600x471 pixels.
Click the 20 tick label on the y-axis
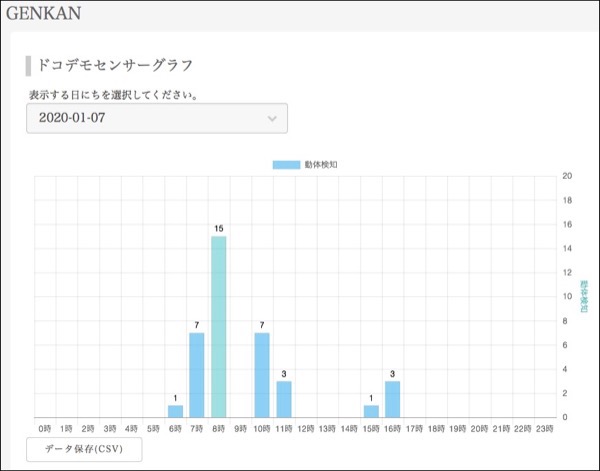coord(567,176)
